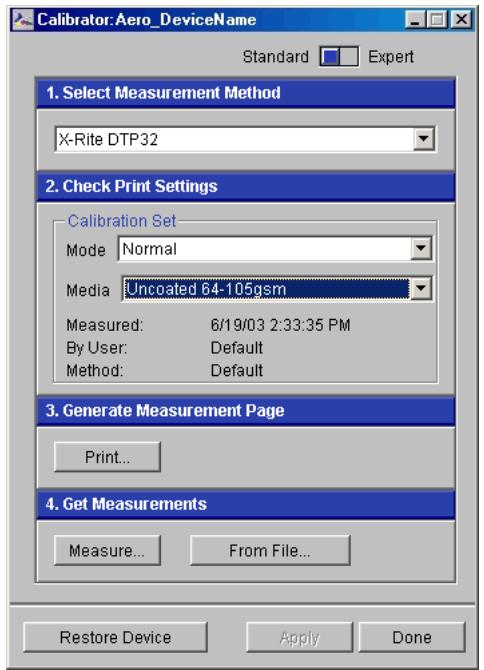Viewport: 484px width, 670px height.
Task: Select the X-Rite DTP32 combo box field
Action: tap(245, 139)
